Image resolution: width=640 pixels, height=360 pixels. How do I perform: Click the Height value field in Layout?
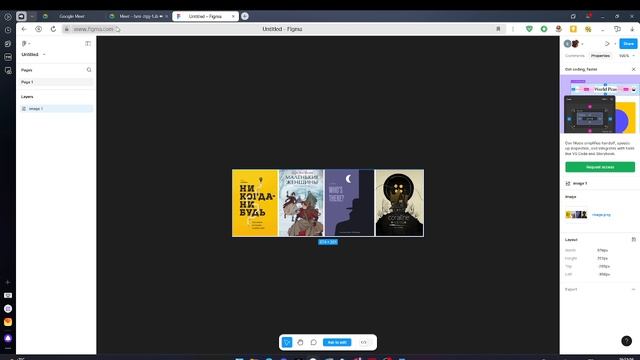tap(602, 258)
